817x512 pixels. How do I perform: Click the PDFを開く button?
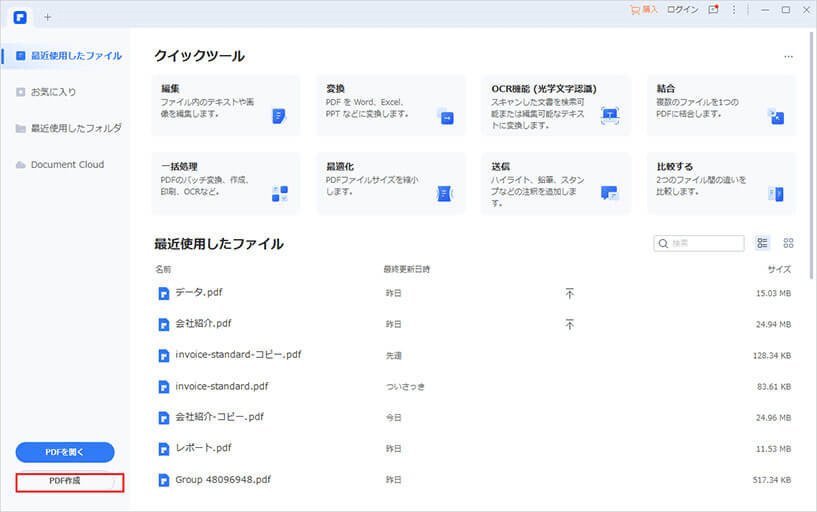coord(65,452)
